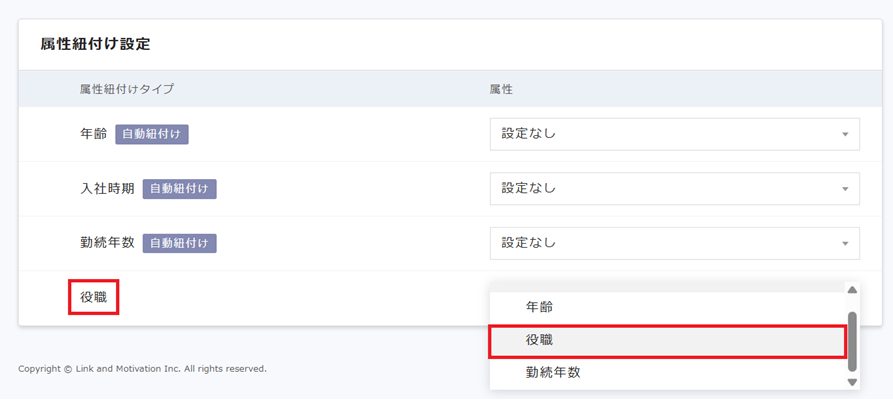Click the dropdown list's scrollbar thumb

(x=852, y=340)
